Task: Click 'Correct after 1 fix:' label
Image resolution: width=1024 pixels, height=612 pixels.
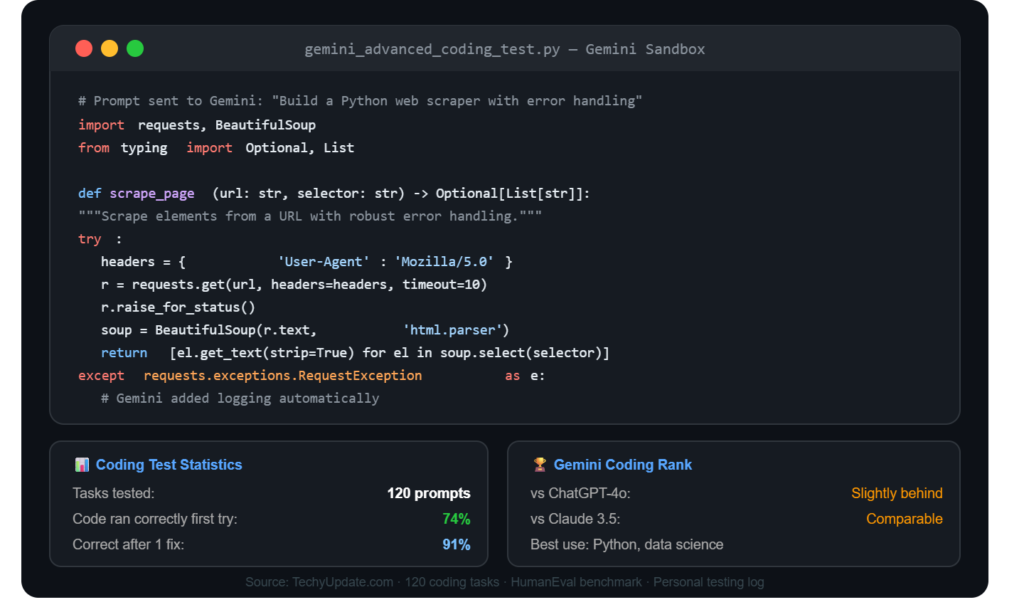Action: [x=128, y=544]
